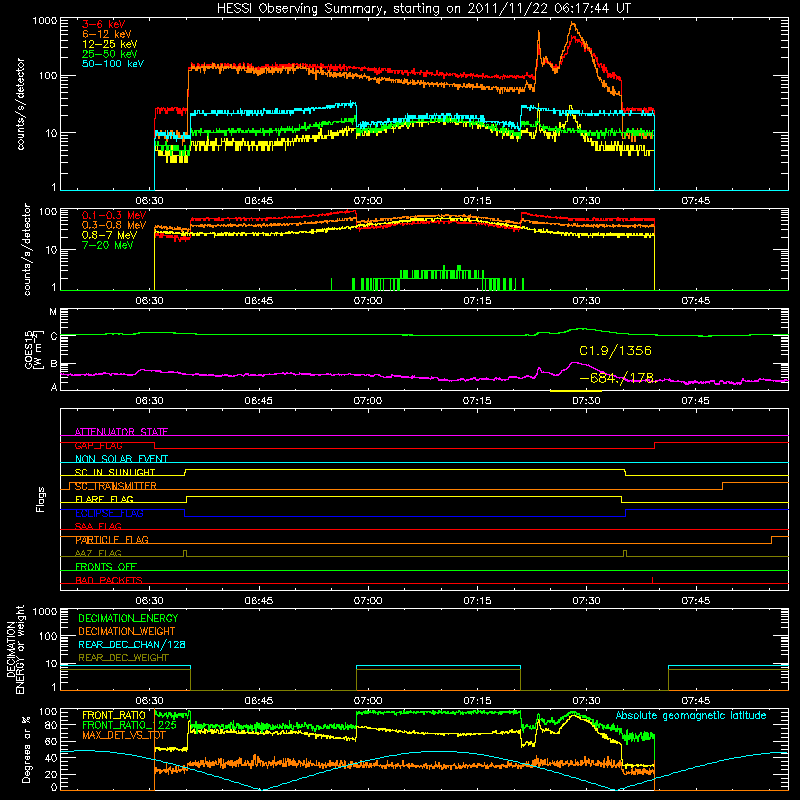Click the 7-20 MeV legend entry
The width and height of the screenshot is (800, 800).
click(x=108, y=245)
